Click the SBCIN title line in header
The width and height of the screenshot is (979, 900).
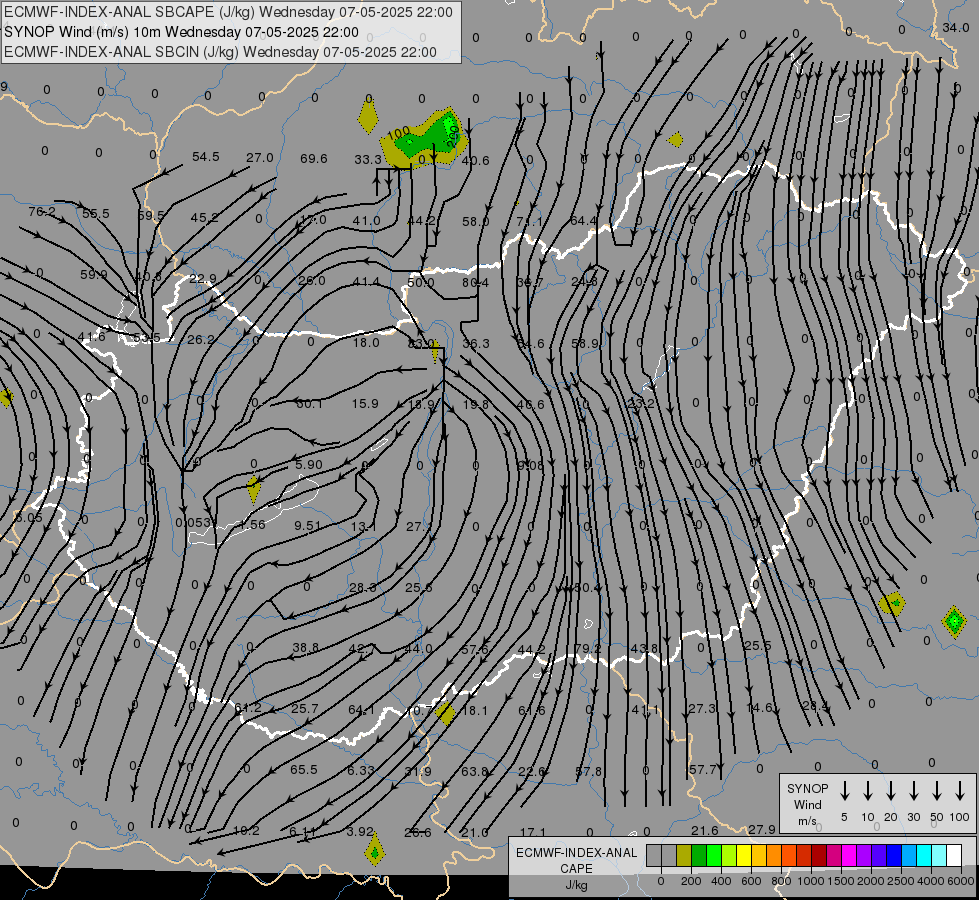pyautogui.click(x=220, y=52)
